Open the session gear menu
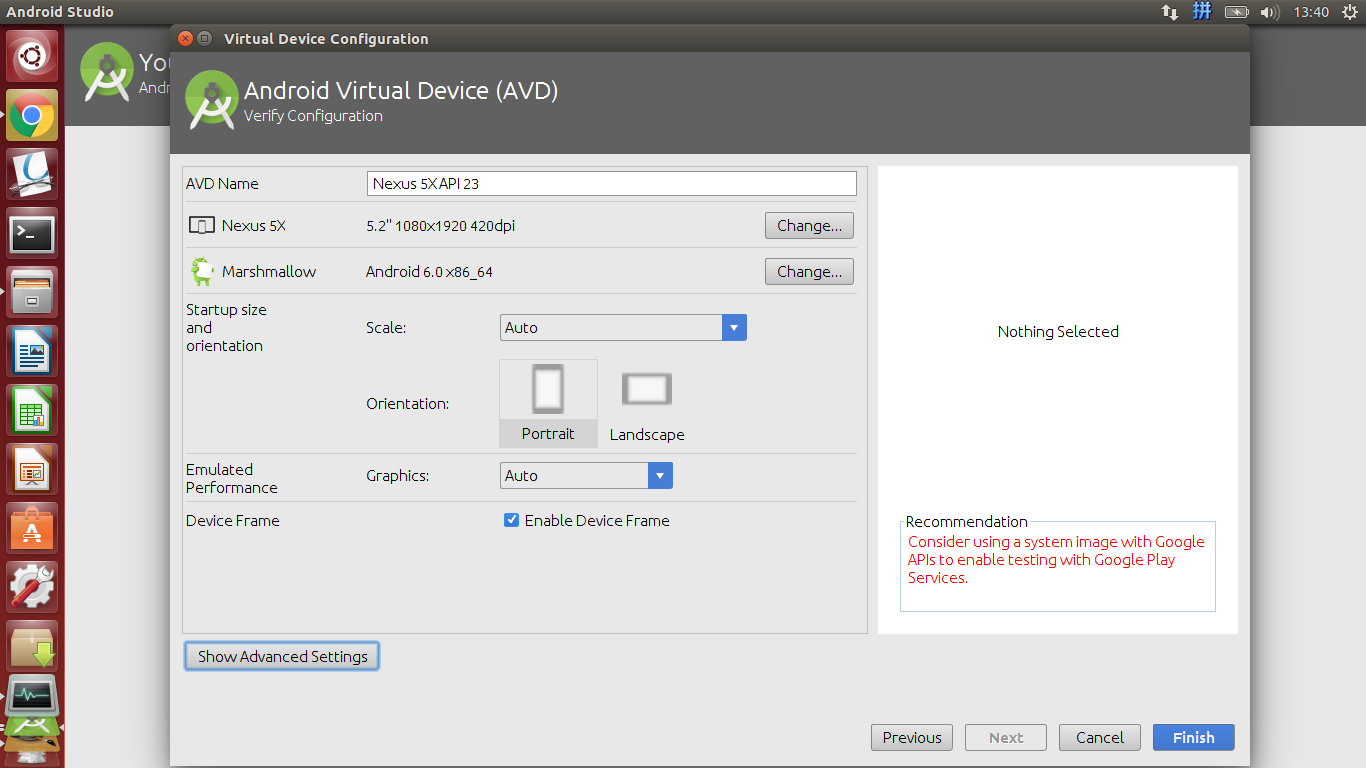The width and height of the screenshot is (1366, 768). (1350, 12)
